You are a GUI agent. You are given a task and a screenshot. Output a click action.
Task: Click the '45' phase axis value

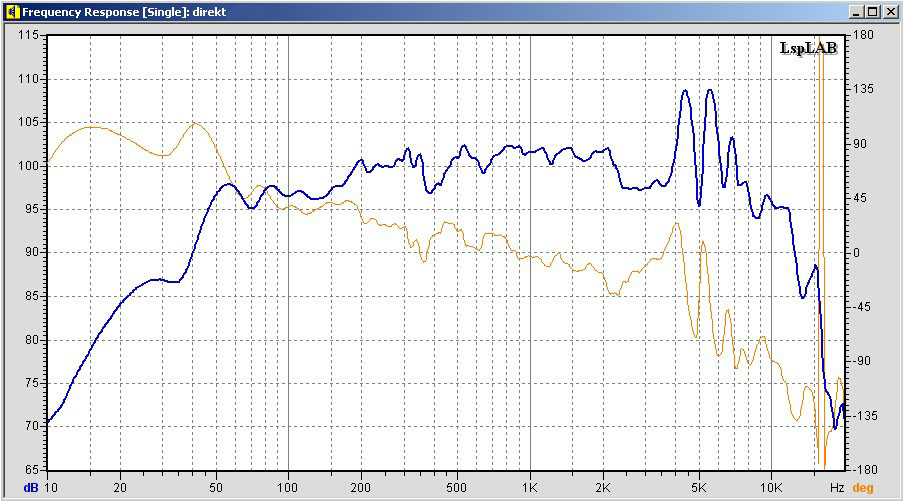[860, 198]
